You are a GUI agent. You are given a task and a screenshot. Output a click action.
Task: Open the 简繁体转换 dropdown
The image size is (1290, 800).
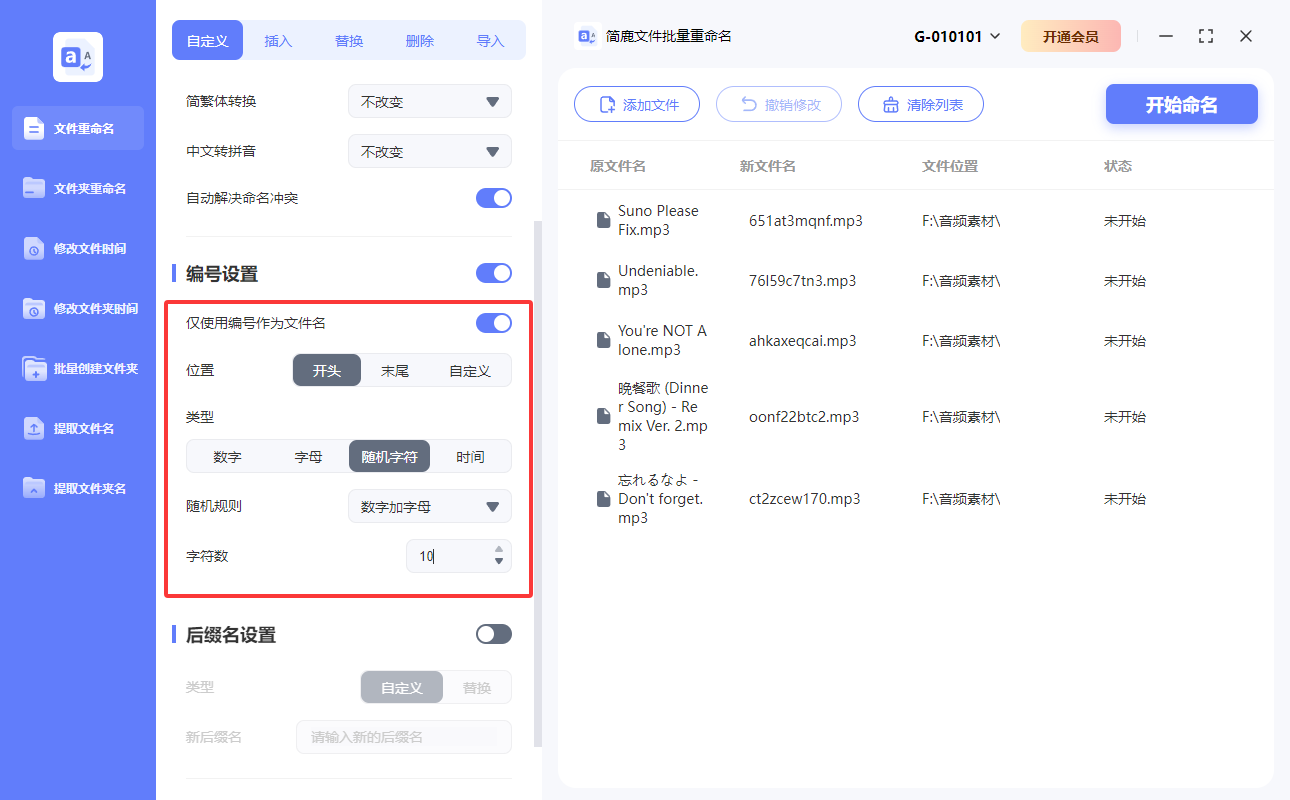coord(429,101)
